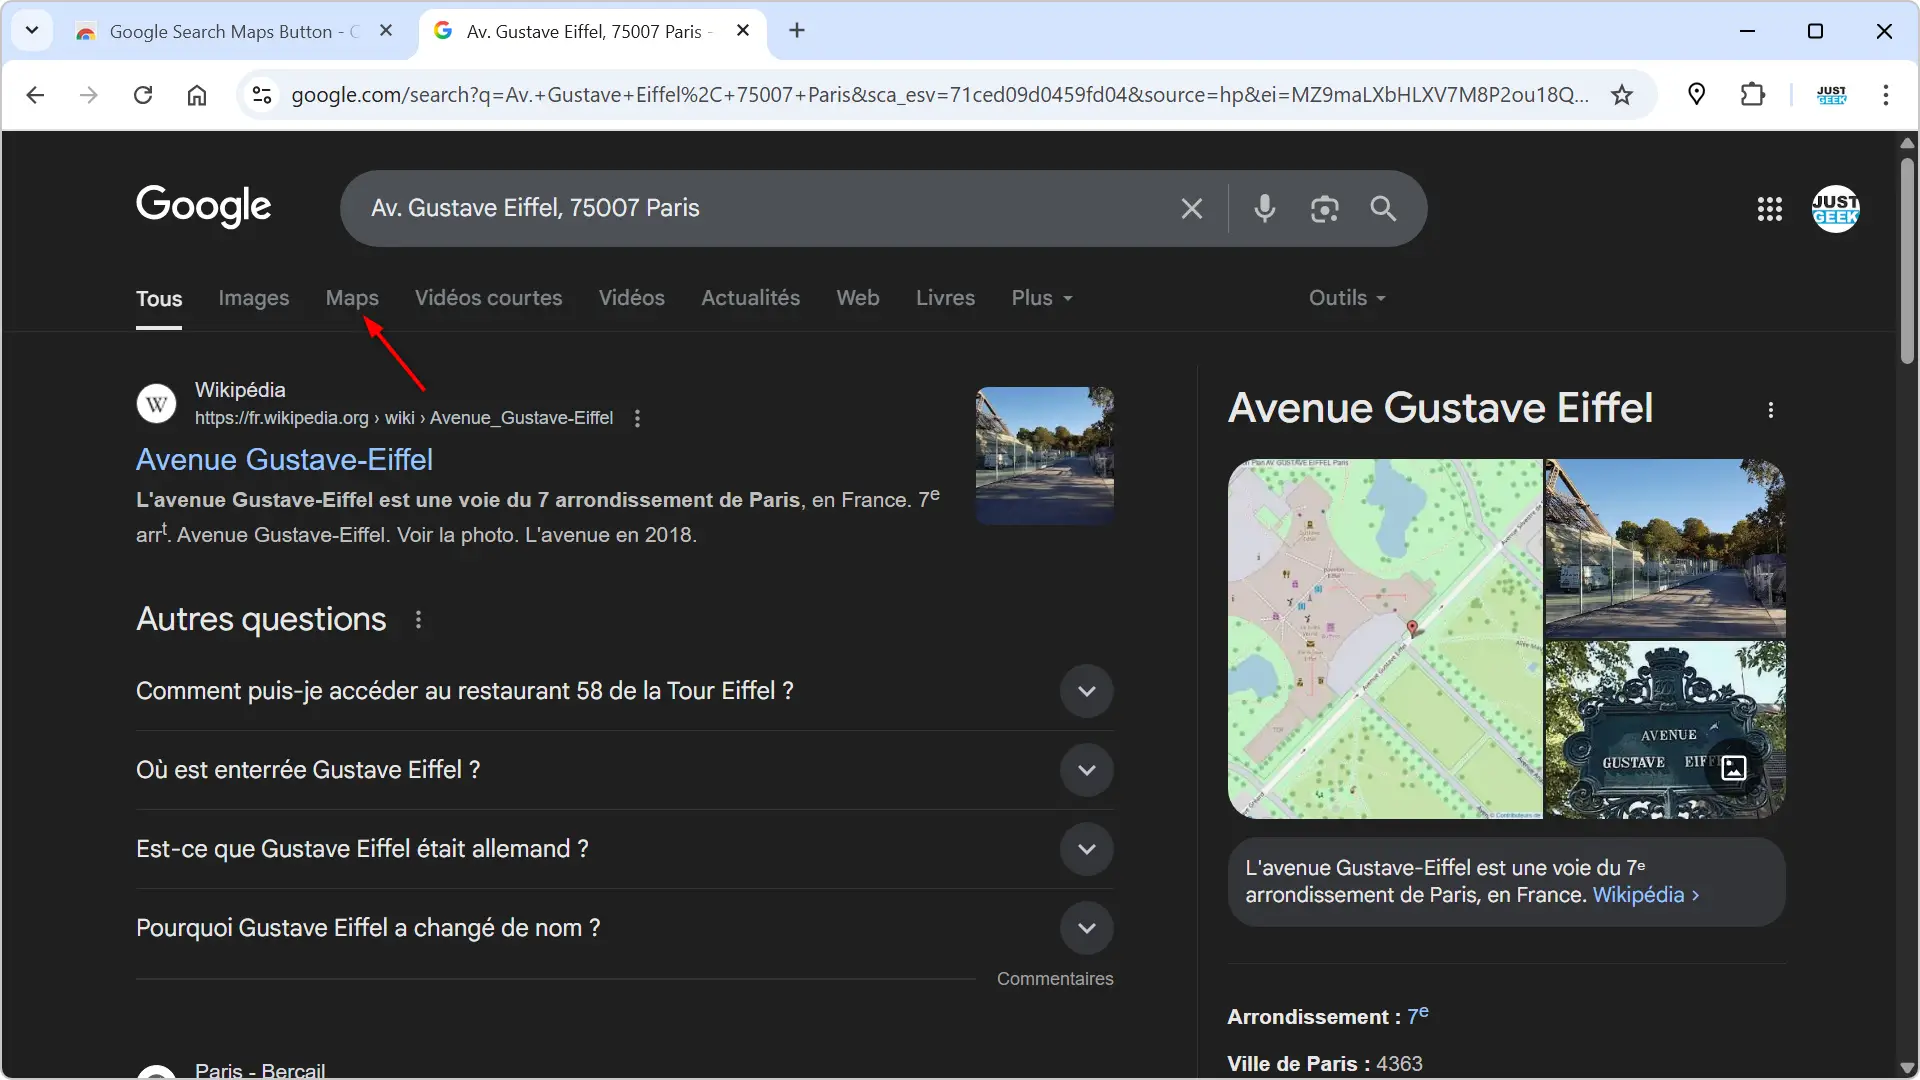Open the map thumbnail in knowledge panel

(1385, 639)
